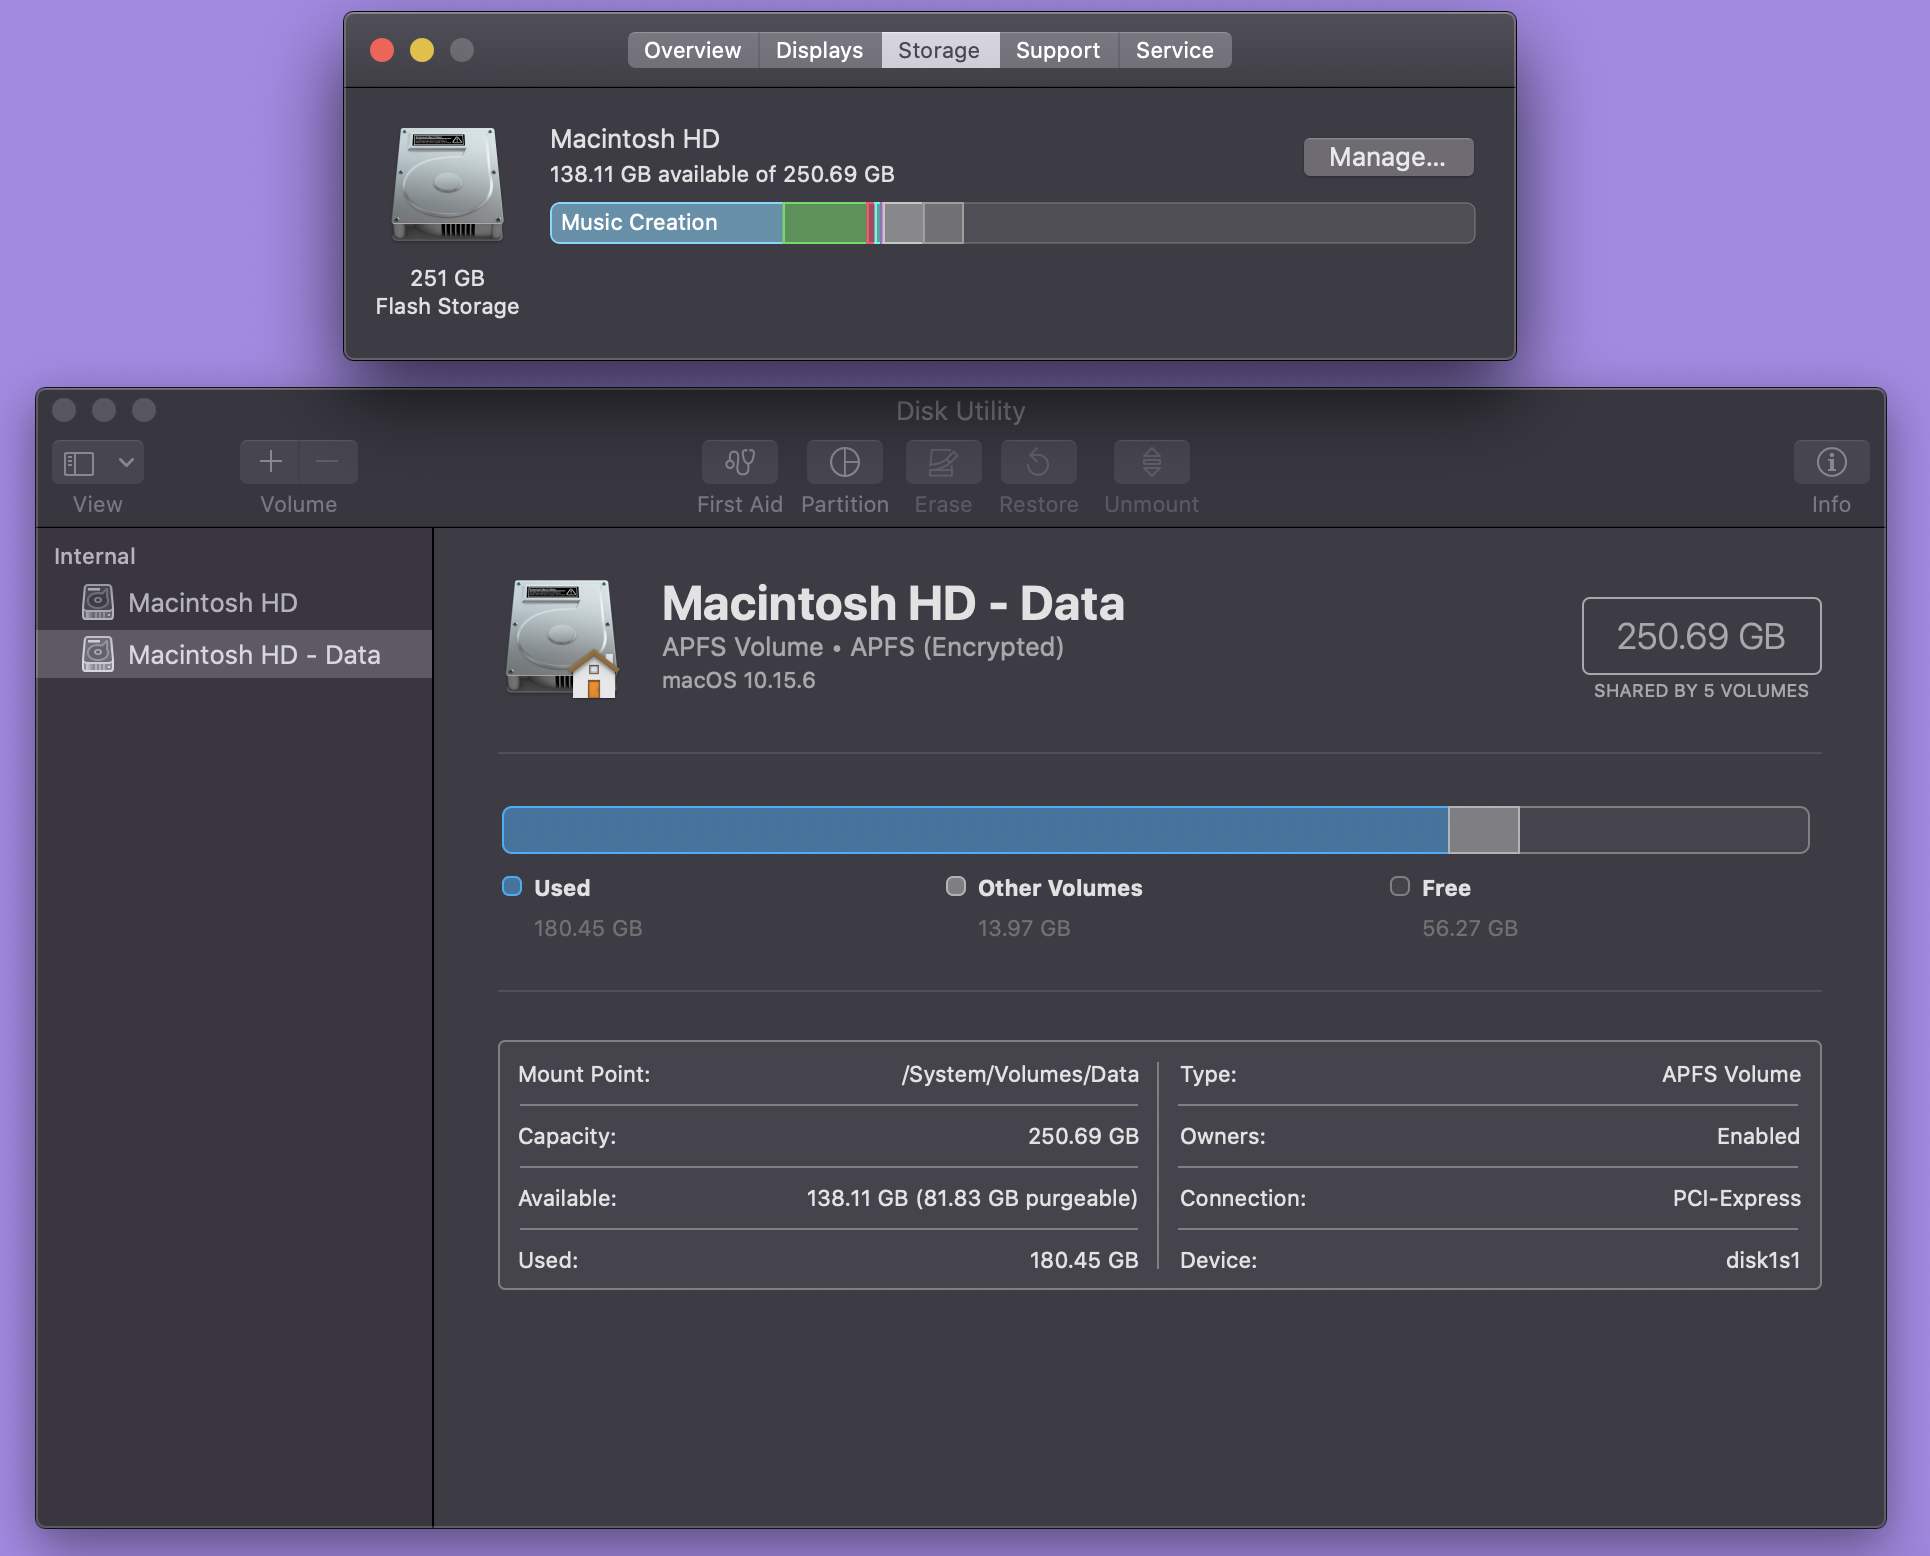Image resolution: width=1930 pixels, height=1556 pixels.
Task: Toggle the Used storage legend checkbox
Action: (x=512, y=887)
